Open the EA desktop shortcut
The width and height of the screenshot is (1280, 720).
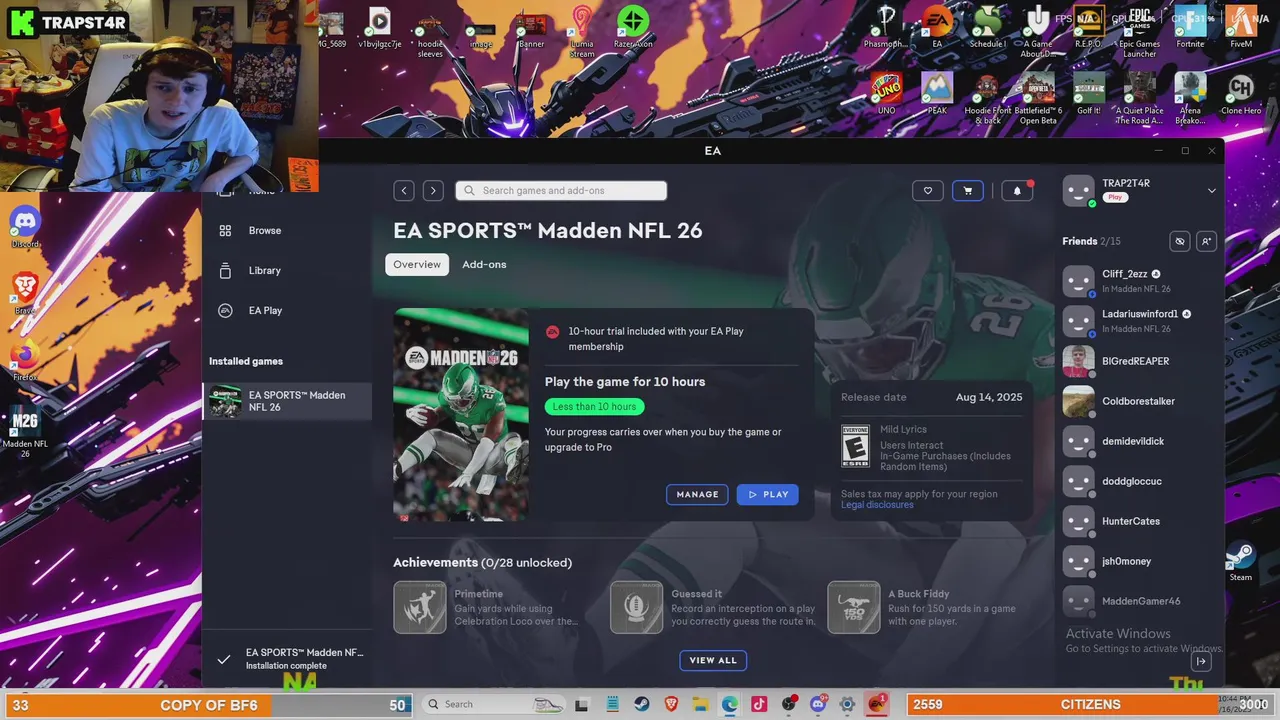[937, 27]
